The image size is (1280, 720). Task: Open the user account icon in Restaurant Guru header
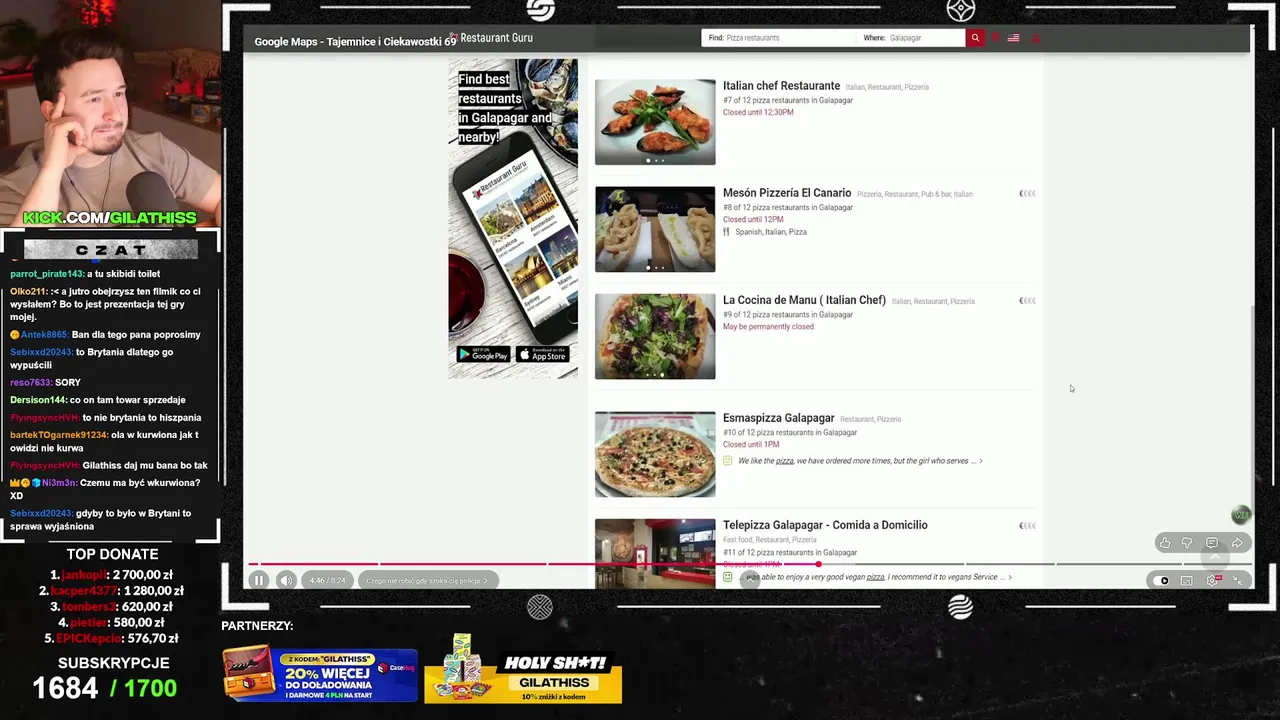click(x=1036, y=38)
